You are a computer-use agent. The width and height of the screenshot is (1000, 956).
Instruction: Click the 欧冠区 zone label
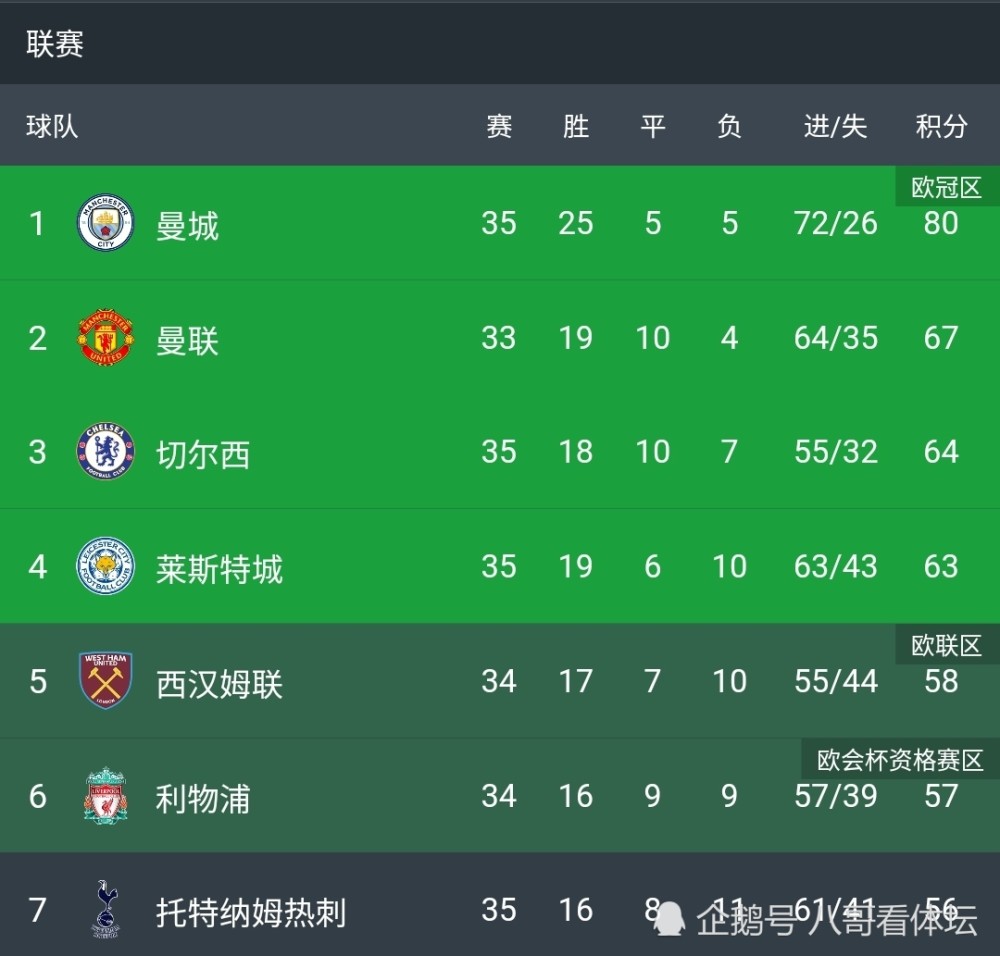pos(946,187)
